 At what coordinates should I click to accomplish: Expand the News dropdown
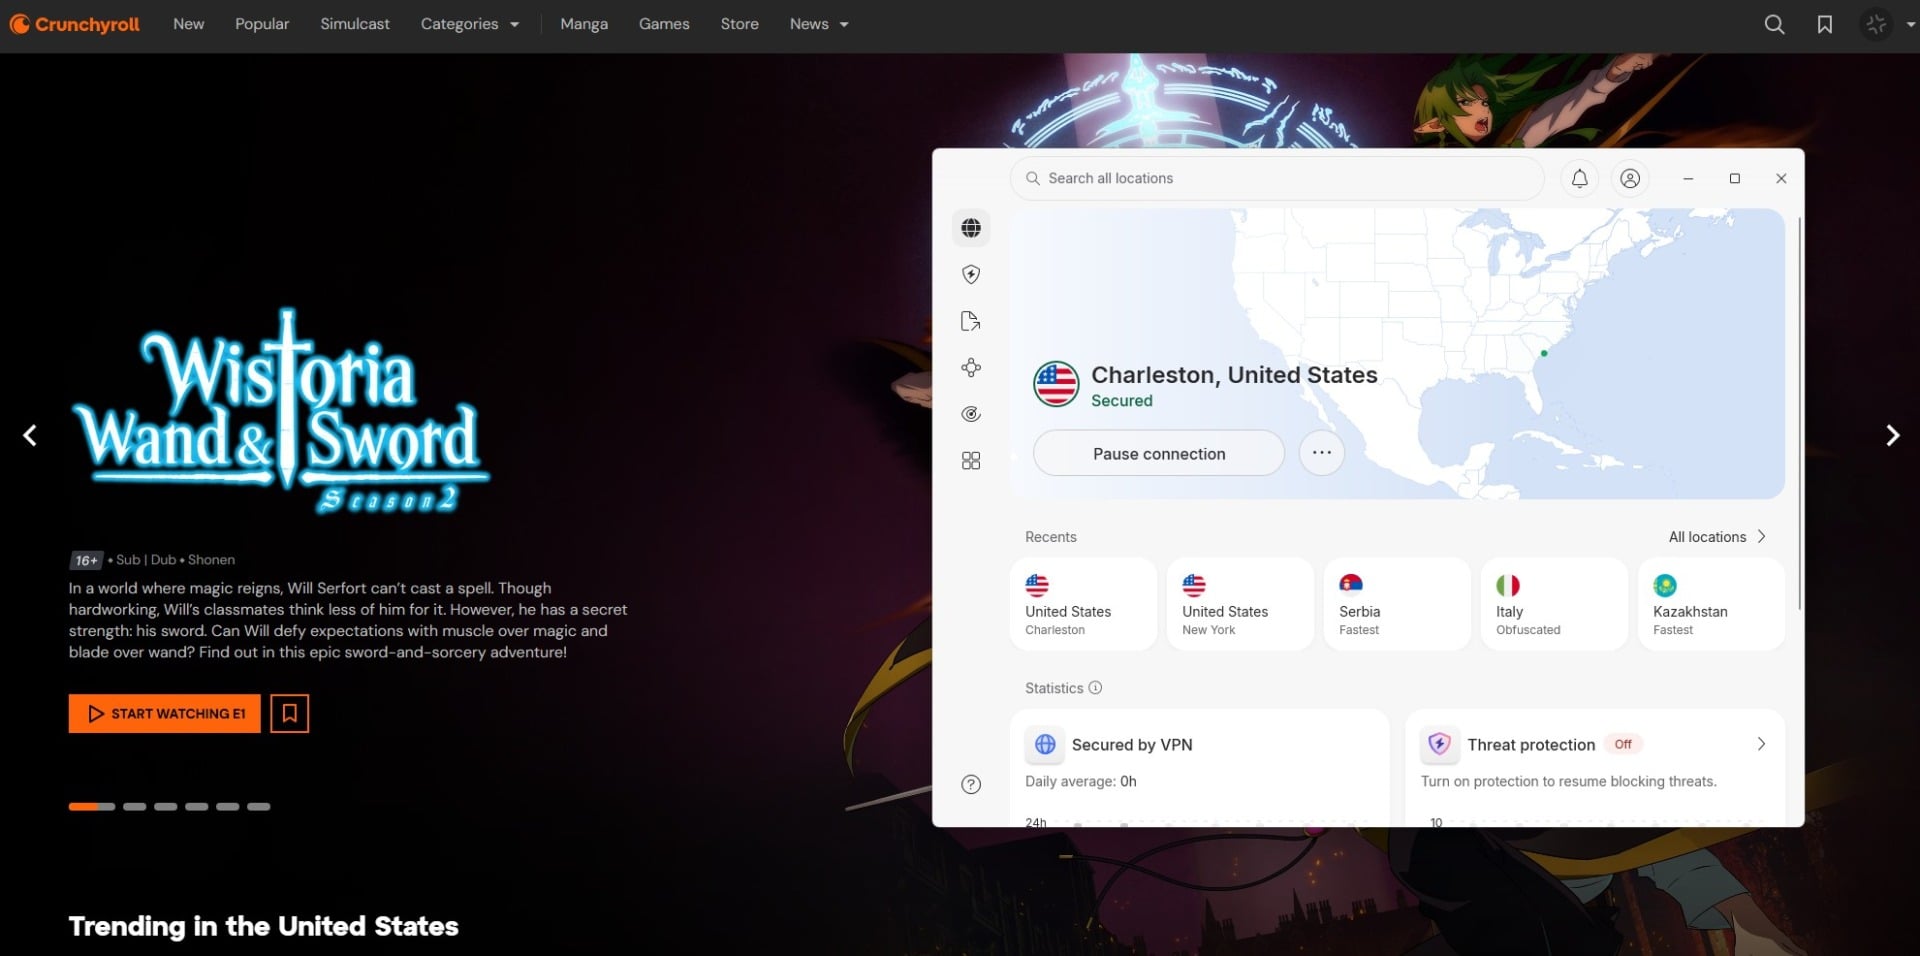pyautogui.click(x=819, y=24)
